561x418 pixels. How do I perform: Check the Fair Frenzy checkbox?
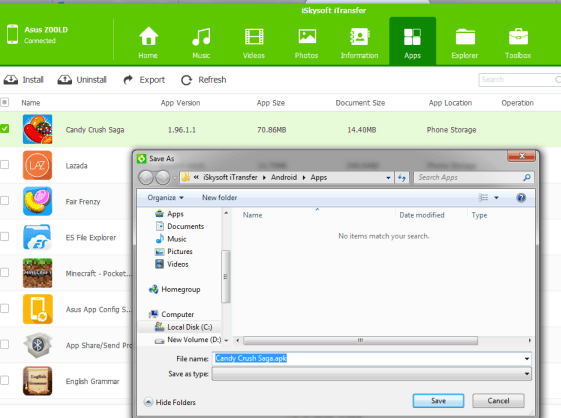pos(5,200)
